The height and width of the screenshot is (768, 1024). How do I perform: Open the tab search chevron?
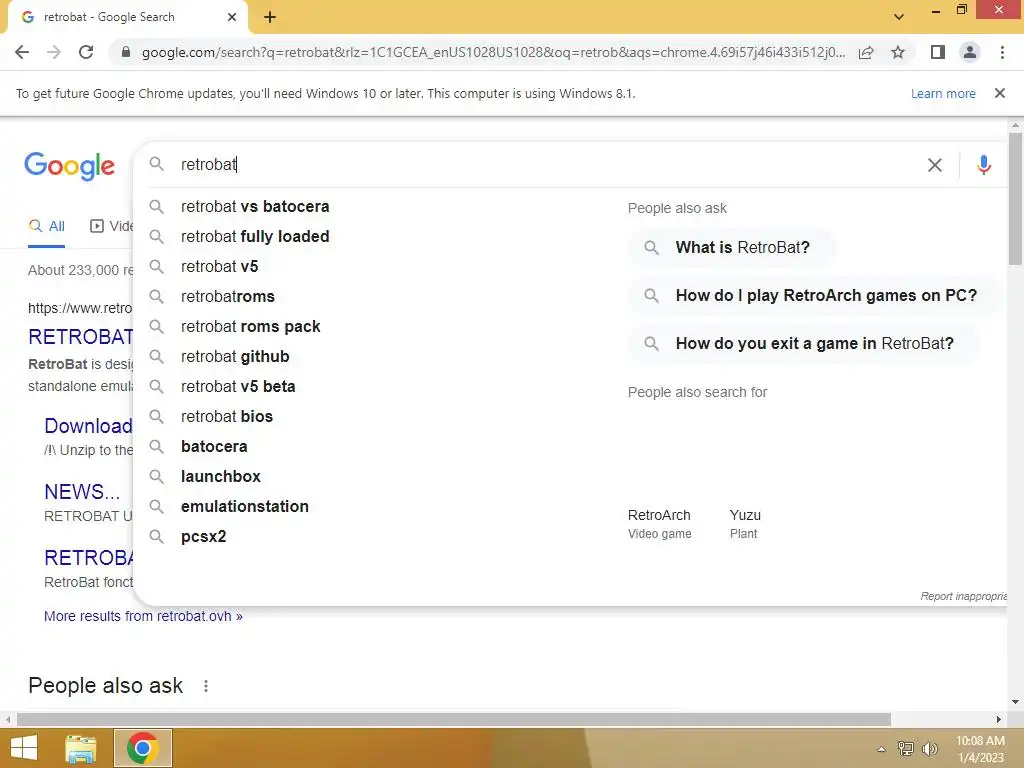coord(899,17)
